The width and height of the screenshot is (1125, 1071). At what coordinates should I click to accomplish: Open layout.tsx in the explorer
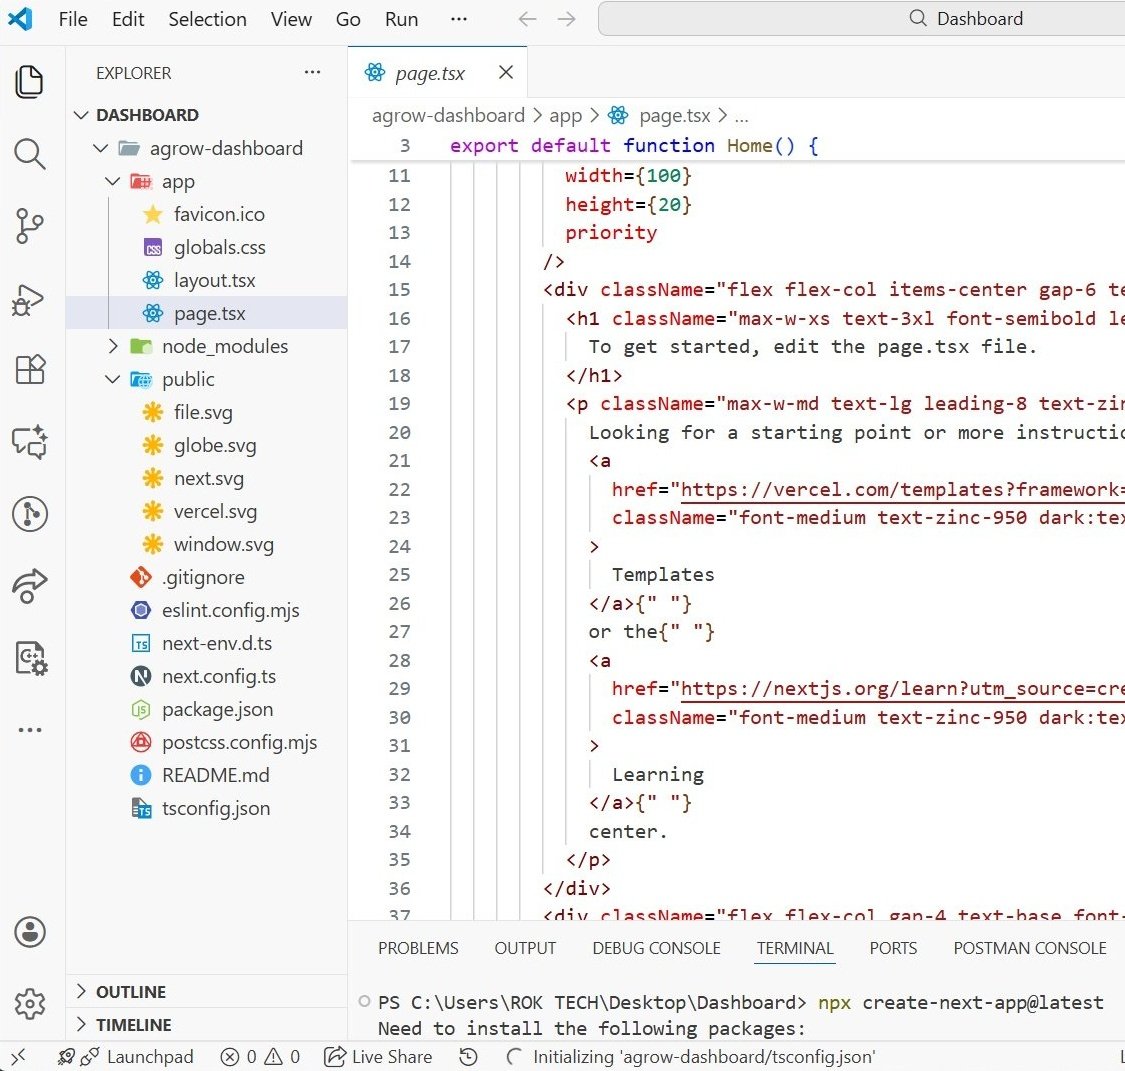pos(207,280)
